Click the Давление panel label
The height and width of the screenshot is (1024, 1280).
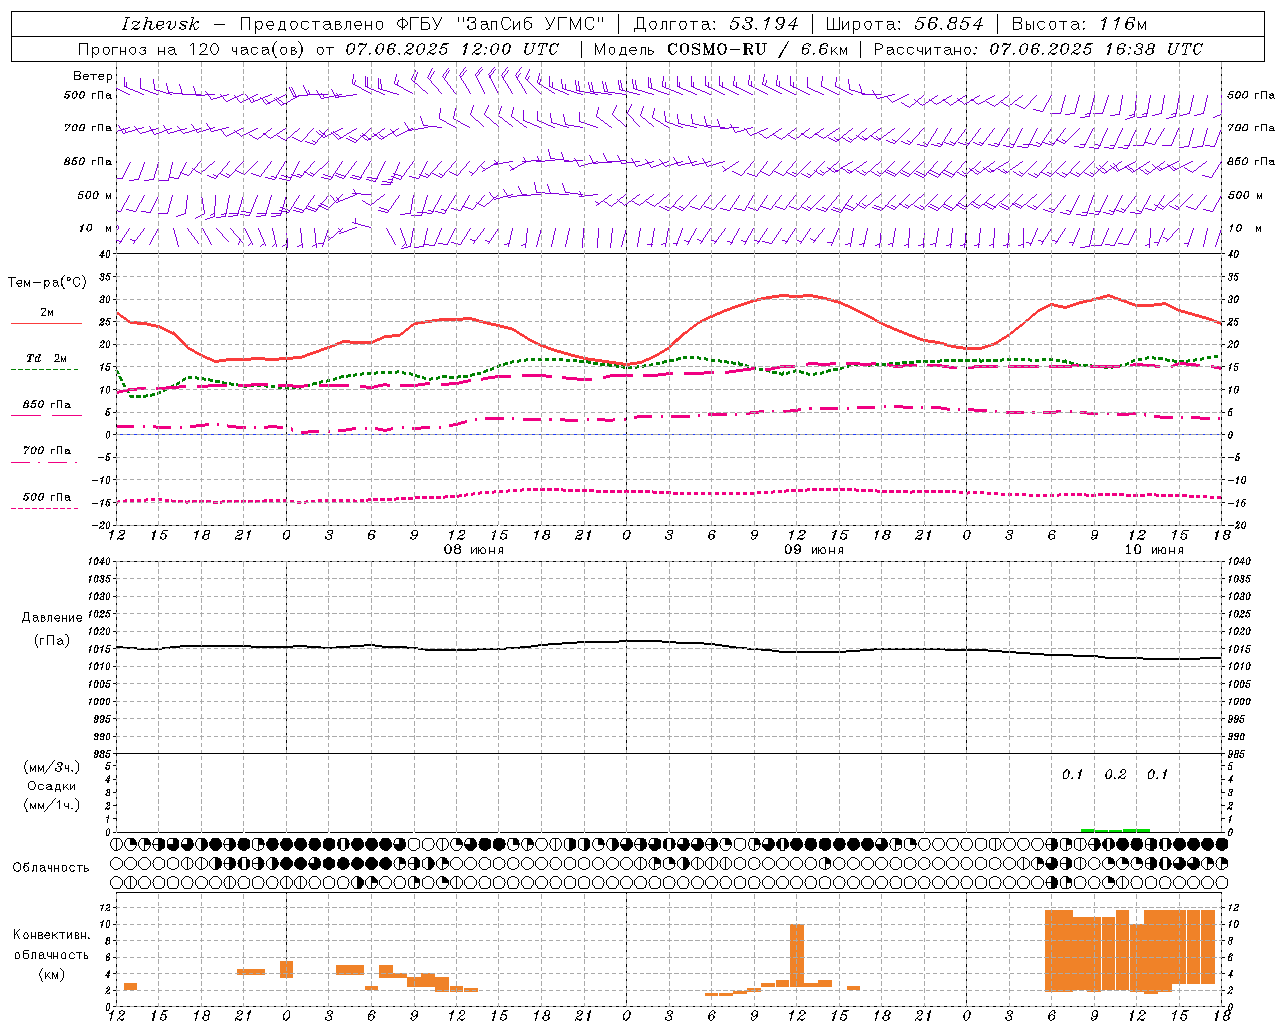click(x=52, y=618)
